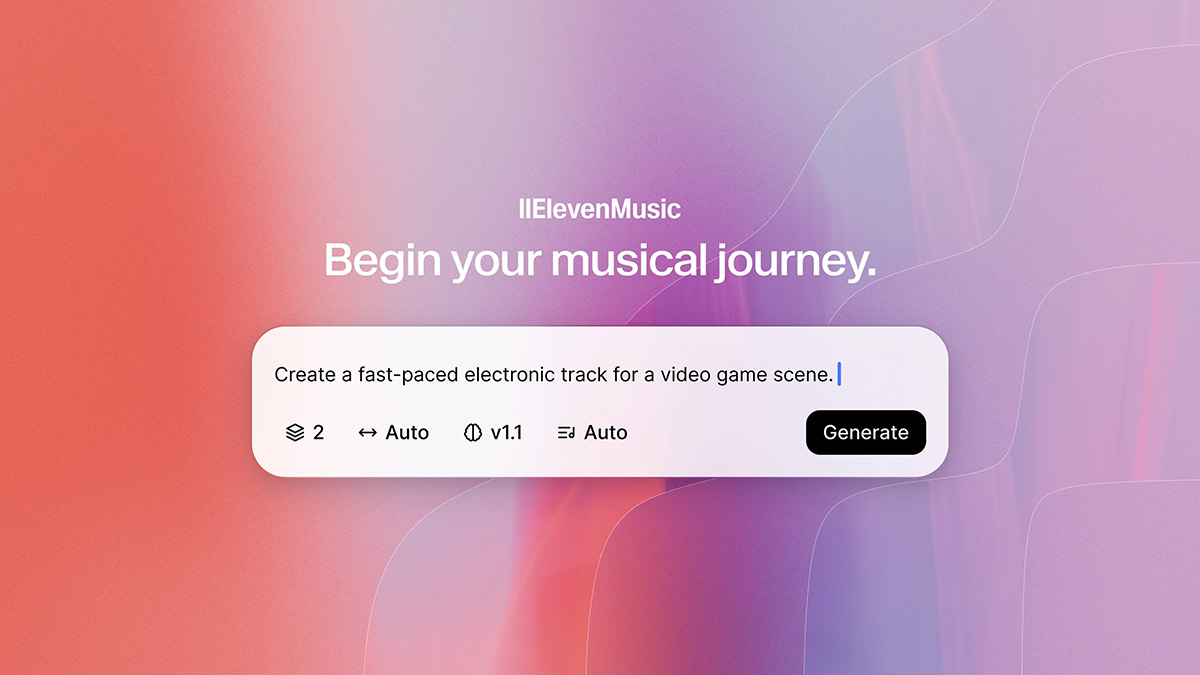Place cursor on 'video game' in prompt
The width and height of the screenshot is (1200, 675).
tap(707, 376)
